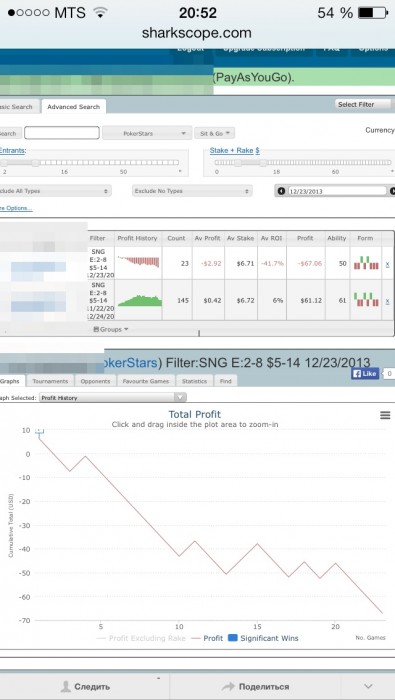Screen dimensions: 395x700
Task: Open the chart hamburger menu icon
Action: point(385,415)
